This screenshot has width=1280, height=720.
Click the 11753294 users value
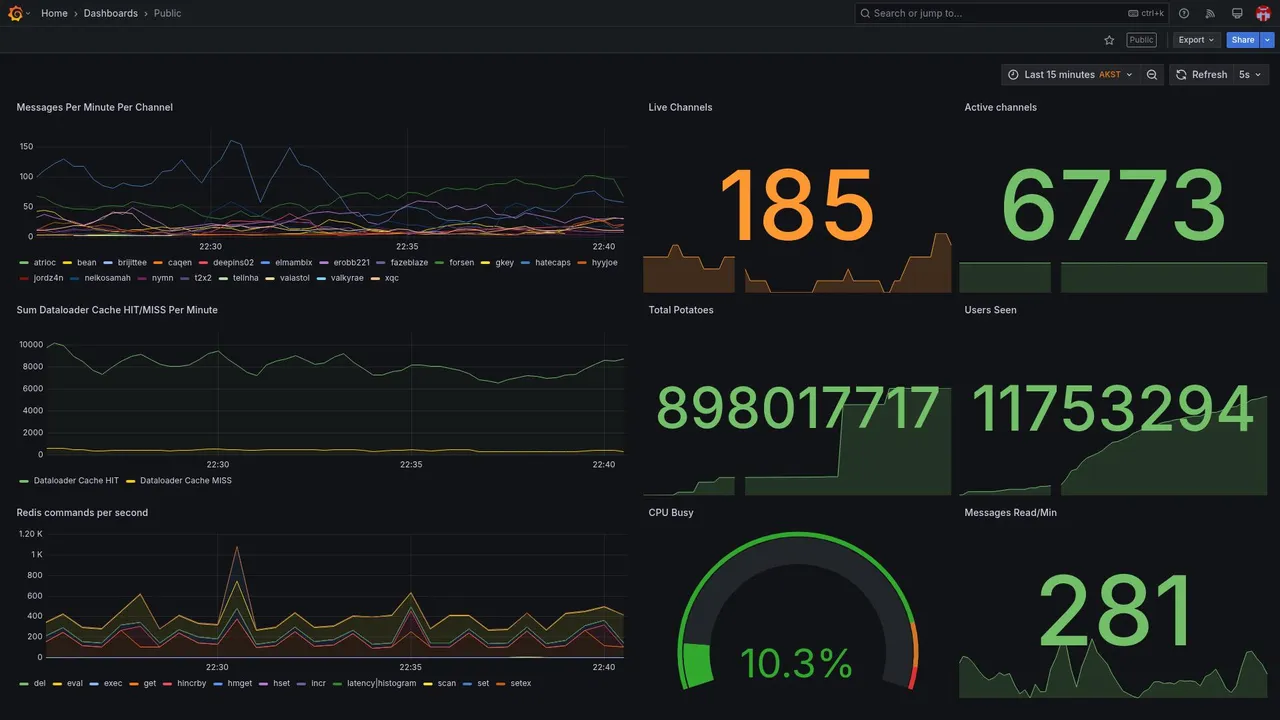click(x=1113, y=409)
